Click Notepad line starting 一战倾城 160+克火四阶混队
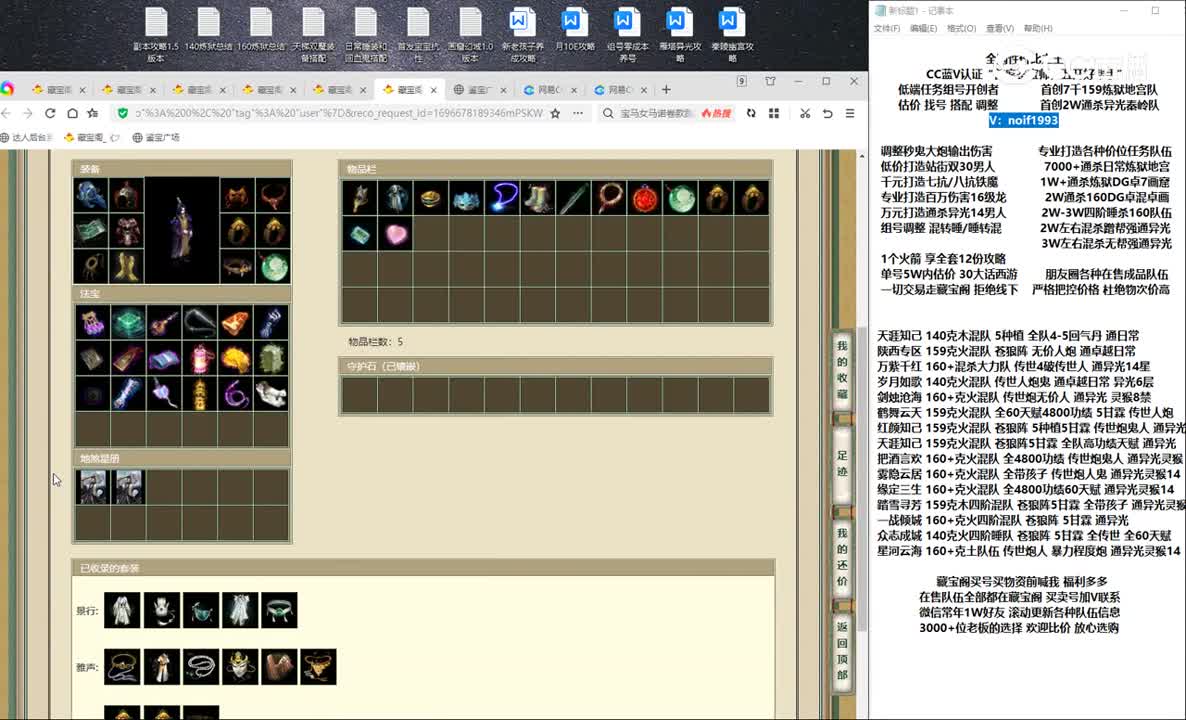 pos(1002,520)
